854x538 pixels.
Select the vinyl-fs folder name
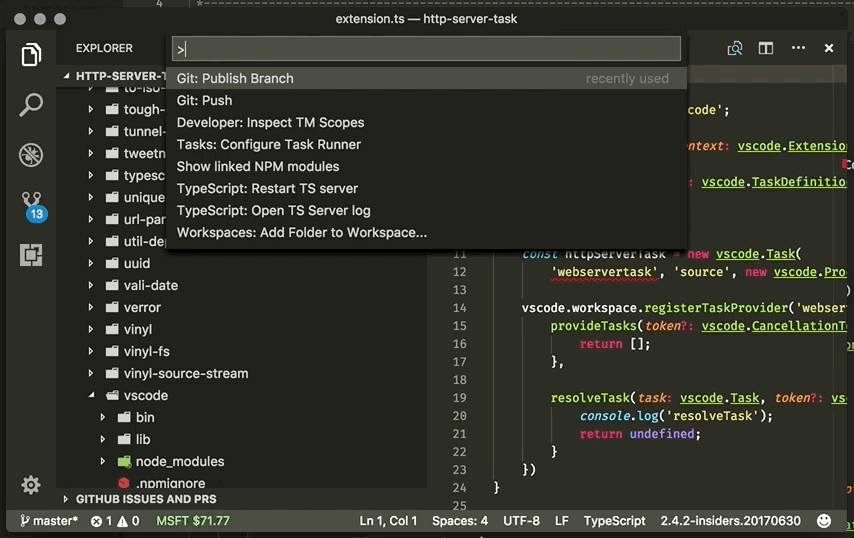pos(147,351)
